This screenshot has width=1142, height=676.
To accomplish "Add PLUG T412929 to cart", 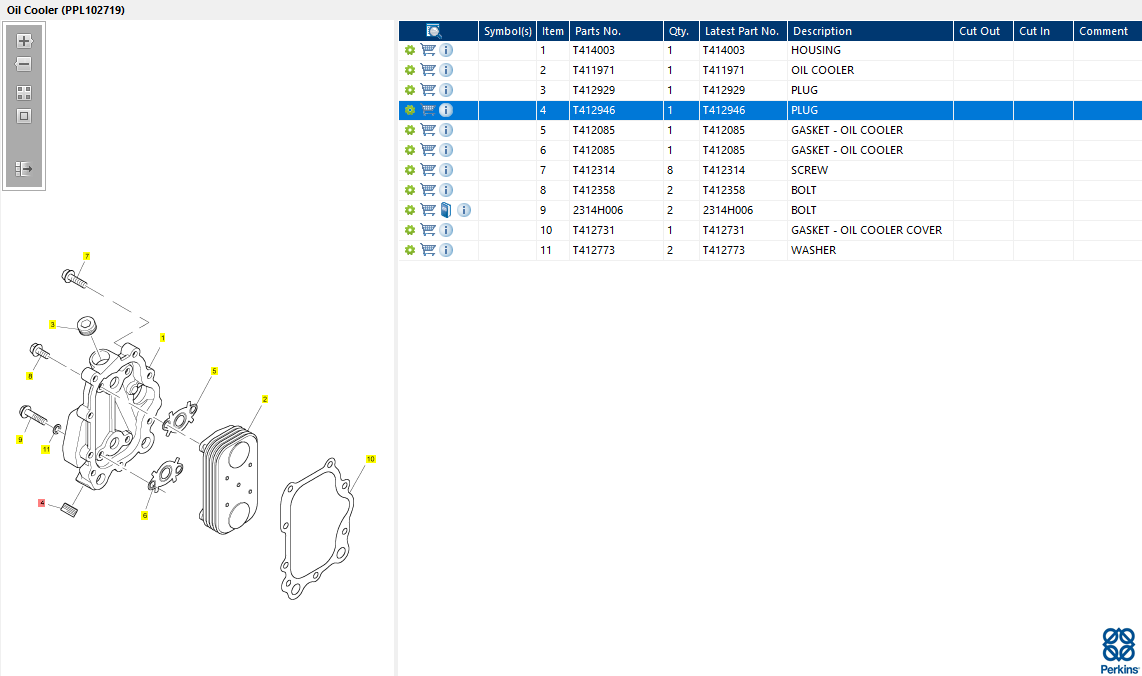I will [428, 90].
